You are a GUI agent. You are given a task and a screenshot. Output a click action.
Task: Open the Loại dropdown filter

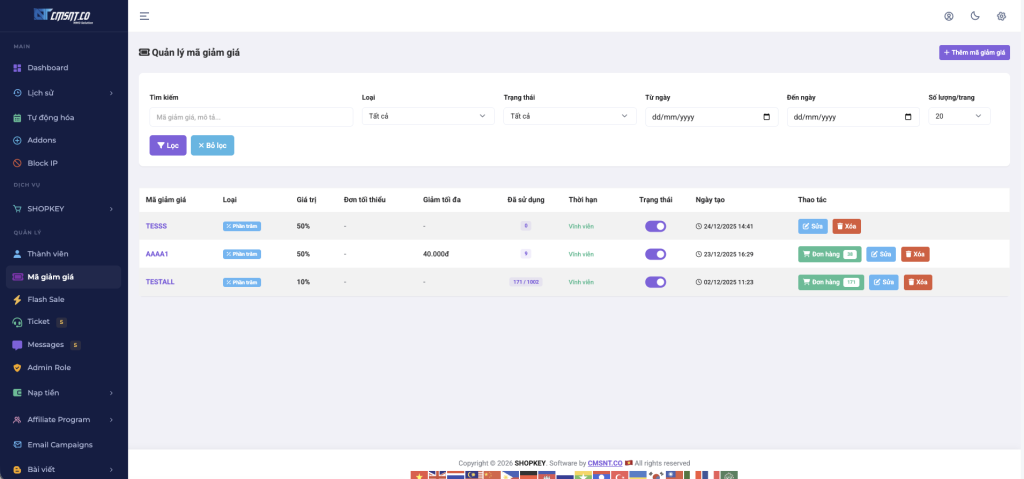428,116
